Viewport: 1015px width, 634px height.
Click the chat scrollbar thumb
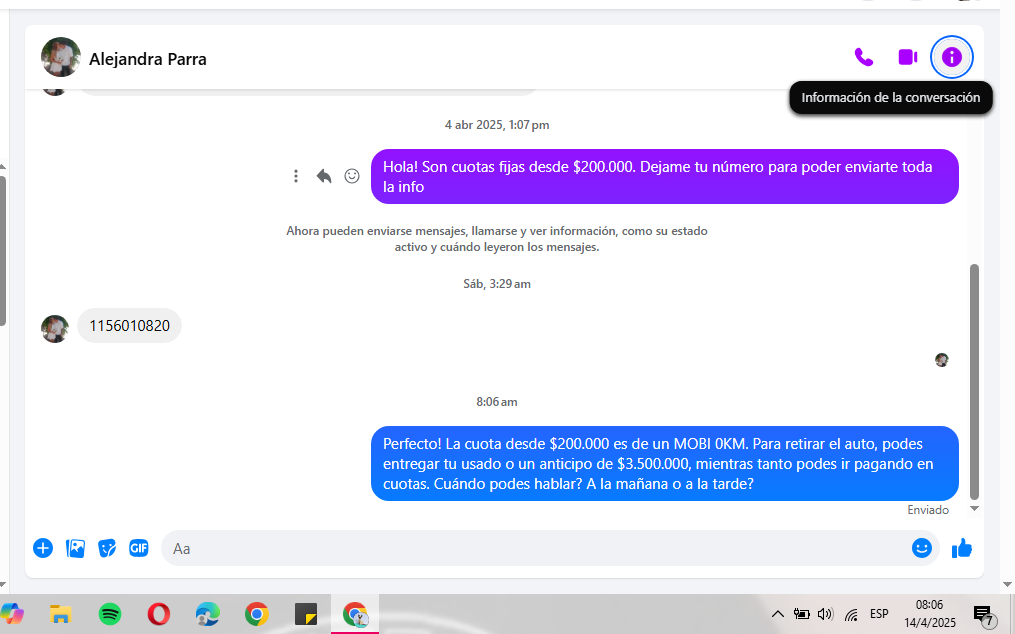974,381
